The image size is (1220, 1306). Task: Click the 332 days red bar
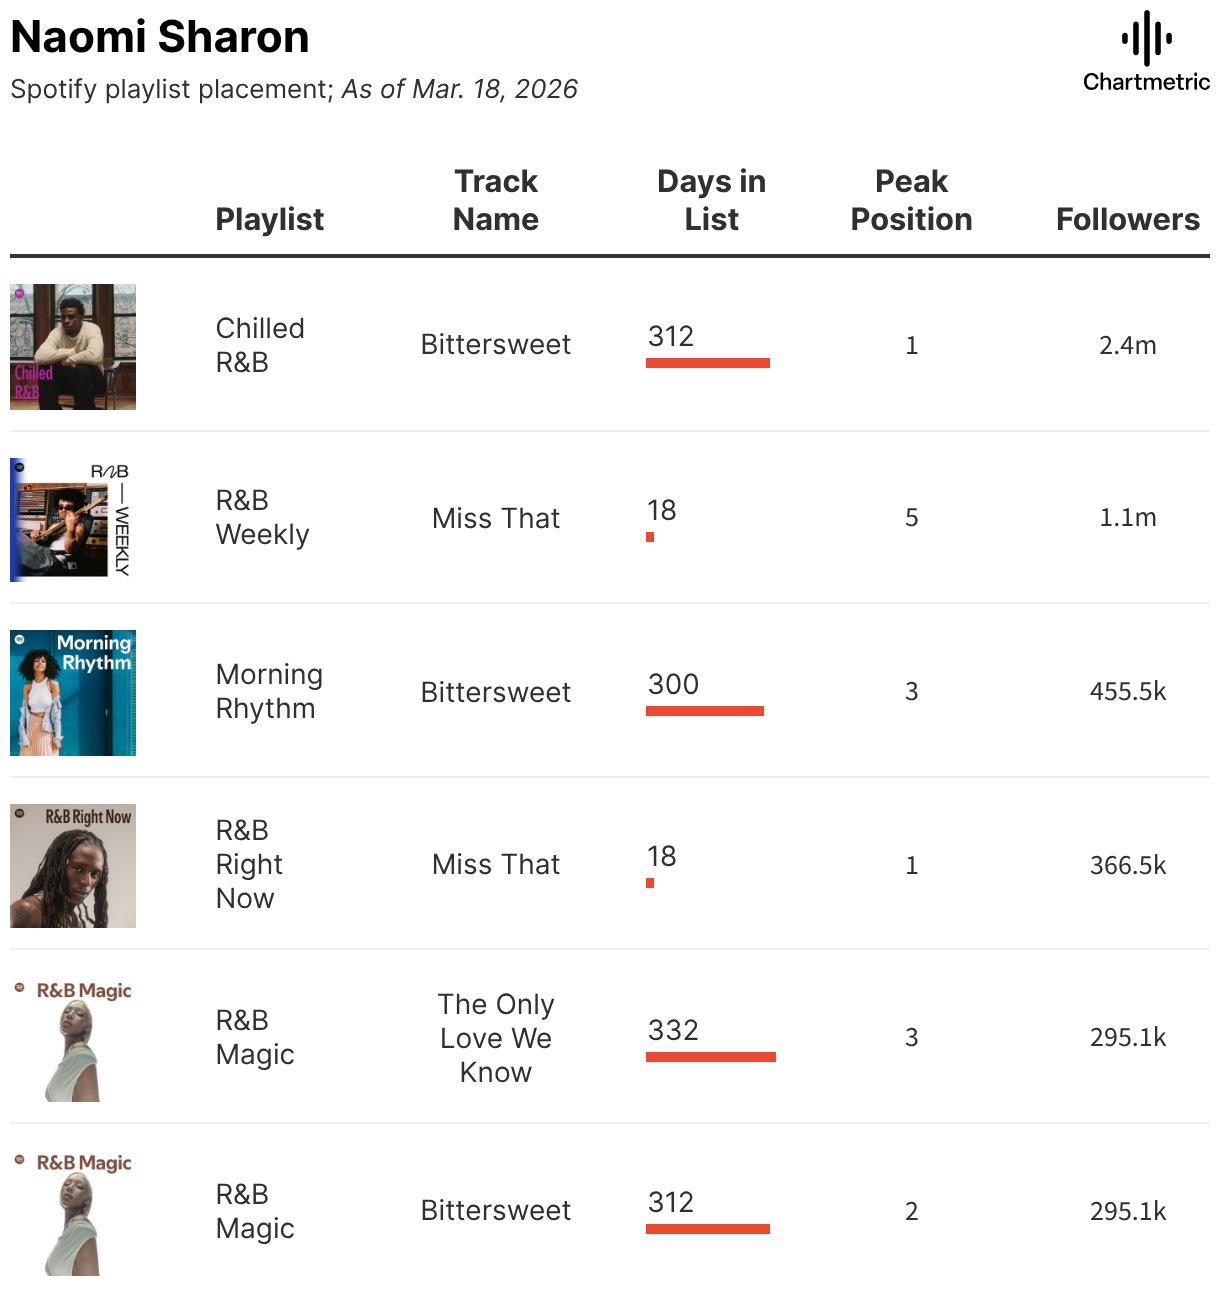711,1057
